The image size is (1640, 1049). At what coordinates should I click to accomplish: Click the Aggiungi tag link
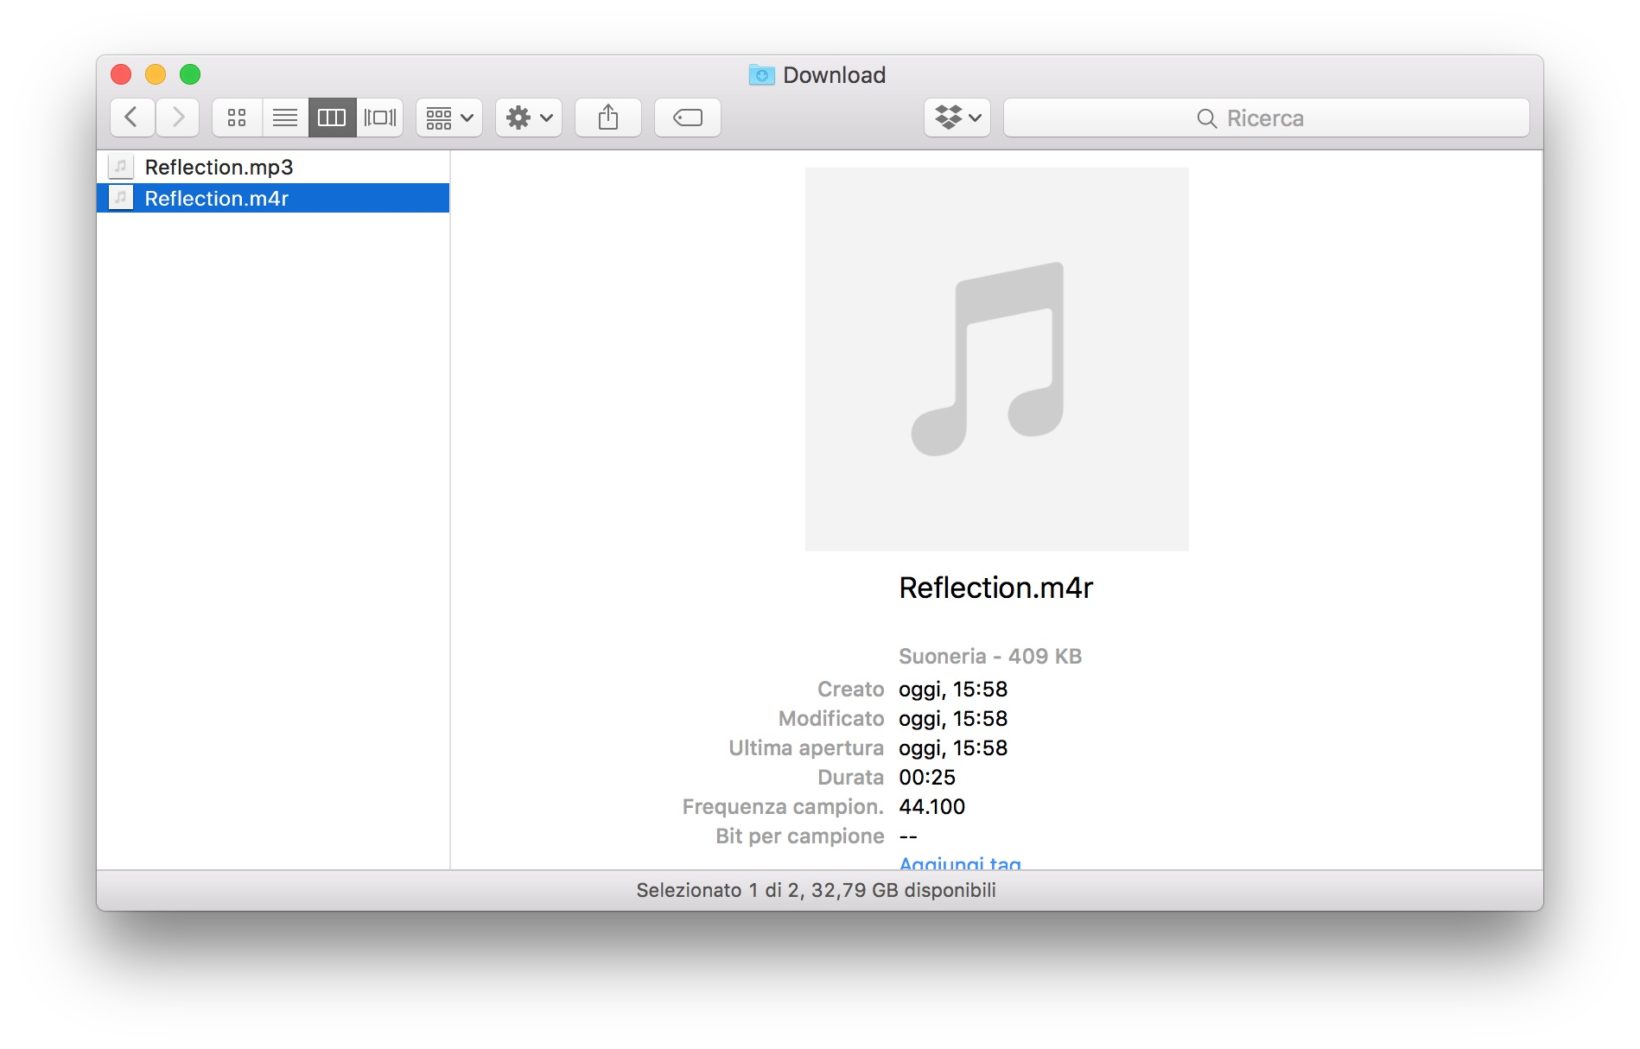pos(959,862)
